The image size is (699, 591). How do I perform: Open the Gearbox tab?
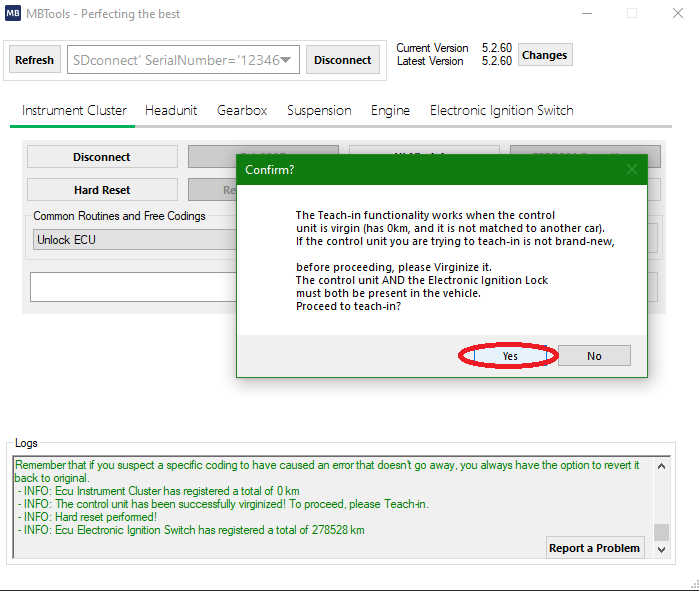[x=242, y=110]
